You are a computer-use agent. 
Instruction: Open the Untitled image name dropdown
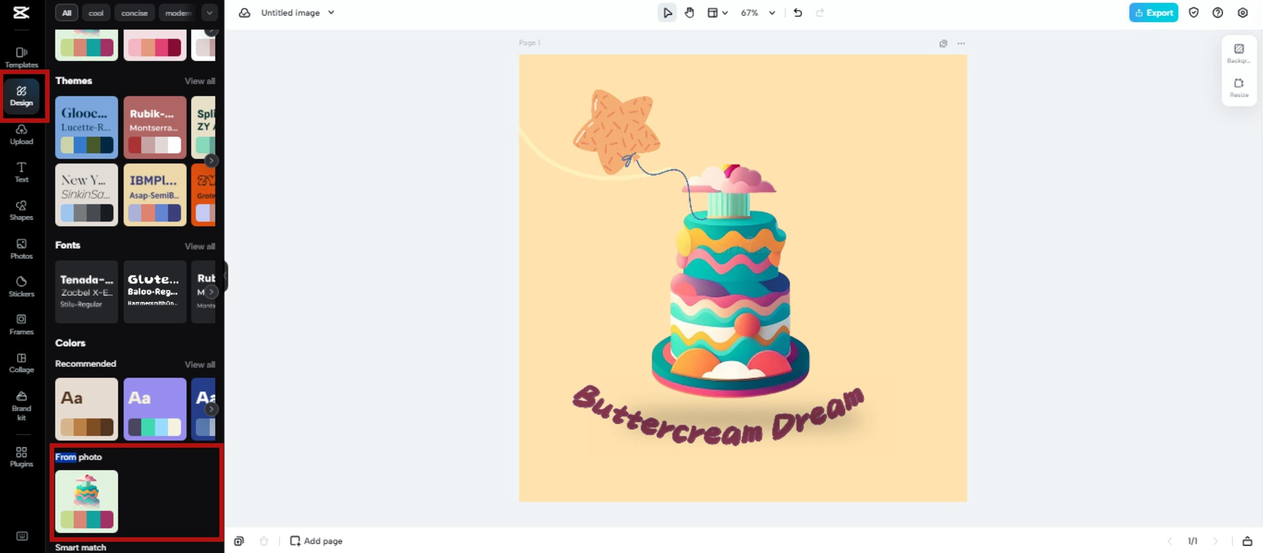coord(298,13)
